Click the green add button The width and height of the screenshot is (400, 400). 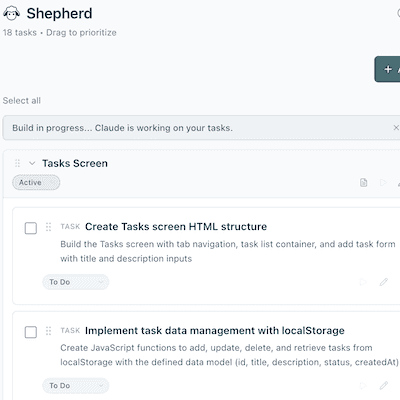pos(387,69)
